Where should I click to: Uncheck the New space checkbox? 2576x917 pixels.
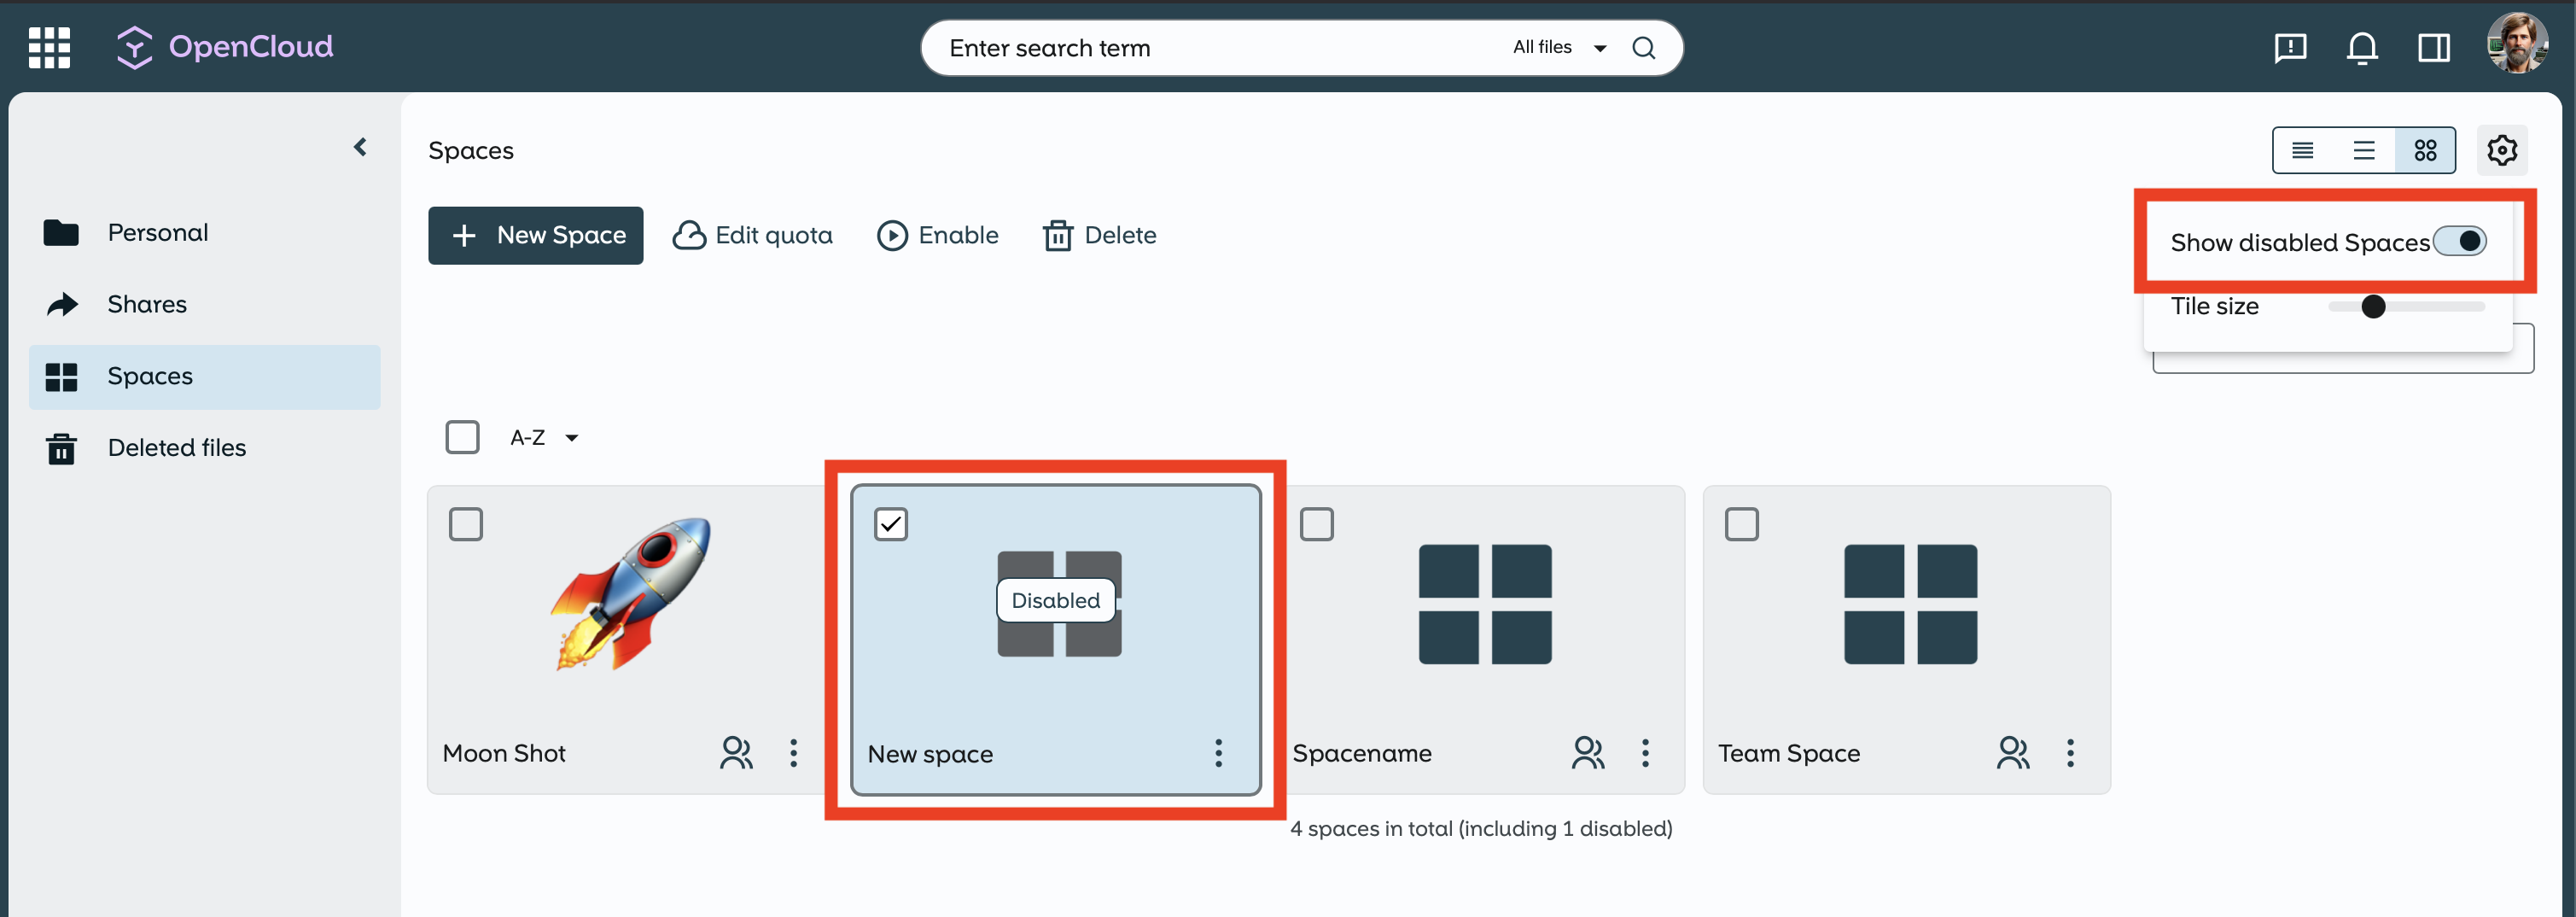pos(890,524)
